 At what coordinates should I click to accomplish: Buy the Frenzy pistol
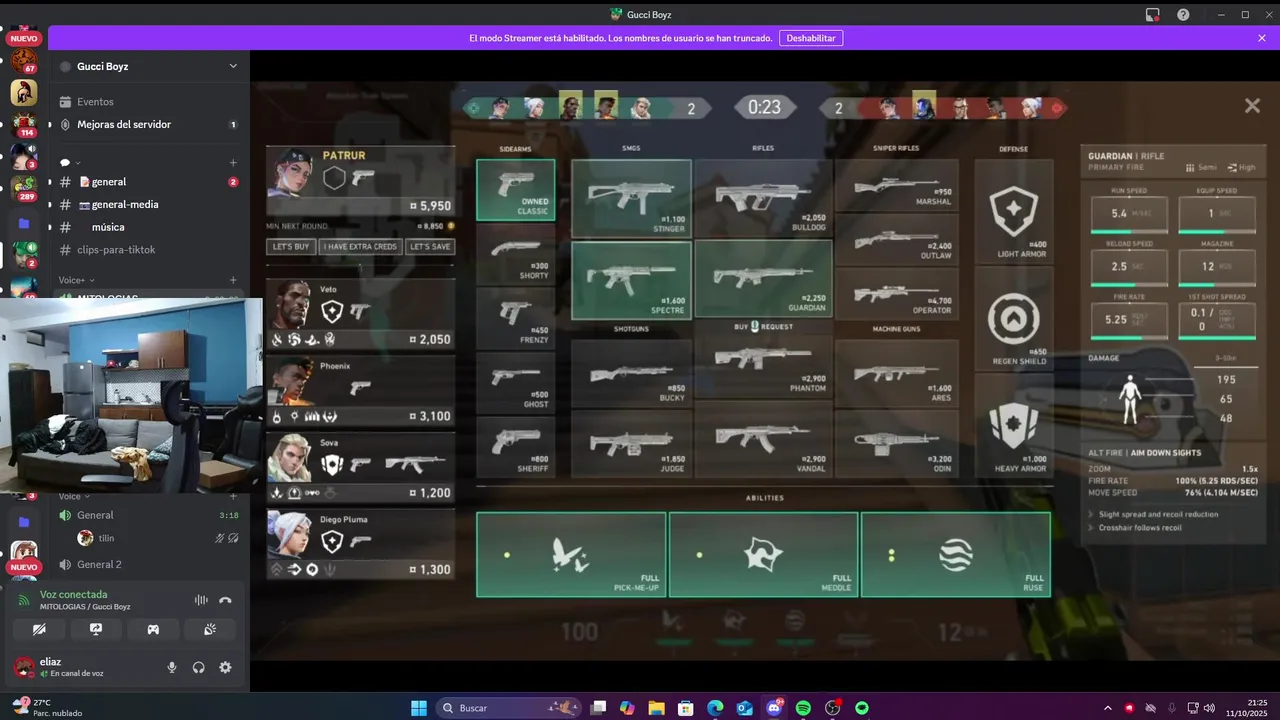(x=516, y=319)
